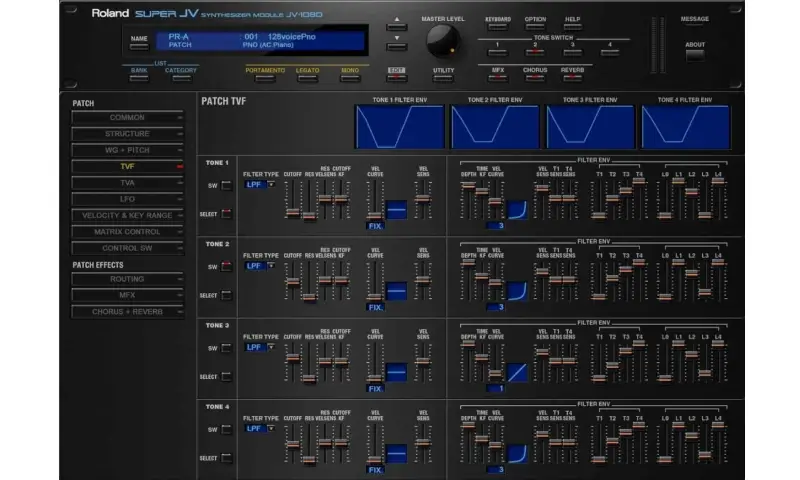Toggle tone switch 1

497,52
